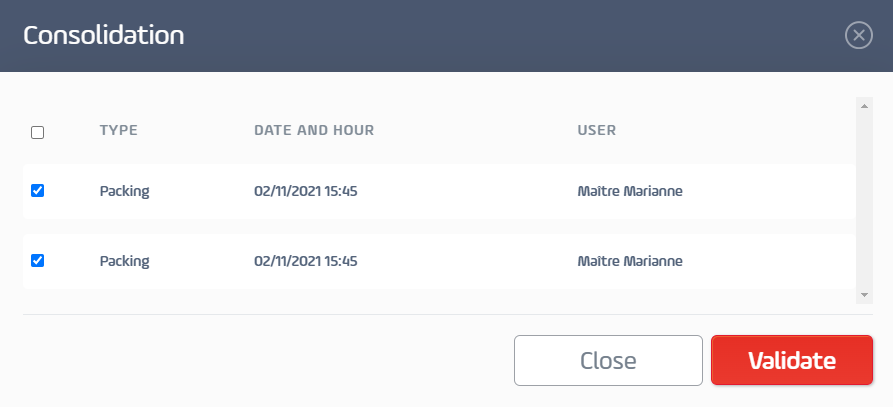893x407 pixels.
Task: Click the scrollbar down arrow
Action: (x=864, y=295)
